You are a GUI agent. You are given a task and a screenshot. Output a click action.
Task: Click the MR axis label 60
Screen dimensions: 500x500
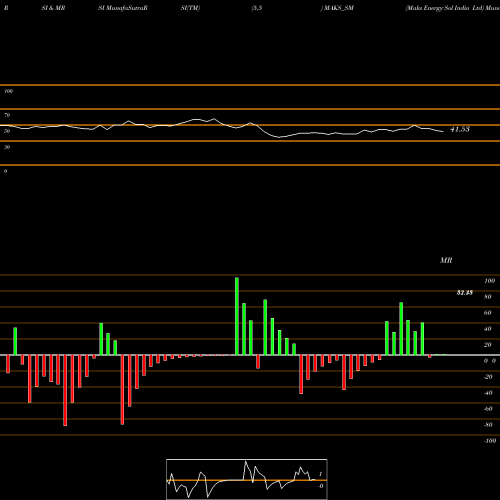[x=487, y=313]
